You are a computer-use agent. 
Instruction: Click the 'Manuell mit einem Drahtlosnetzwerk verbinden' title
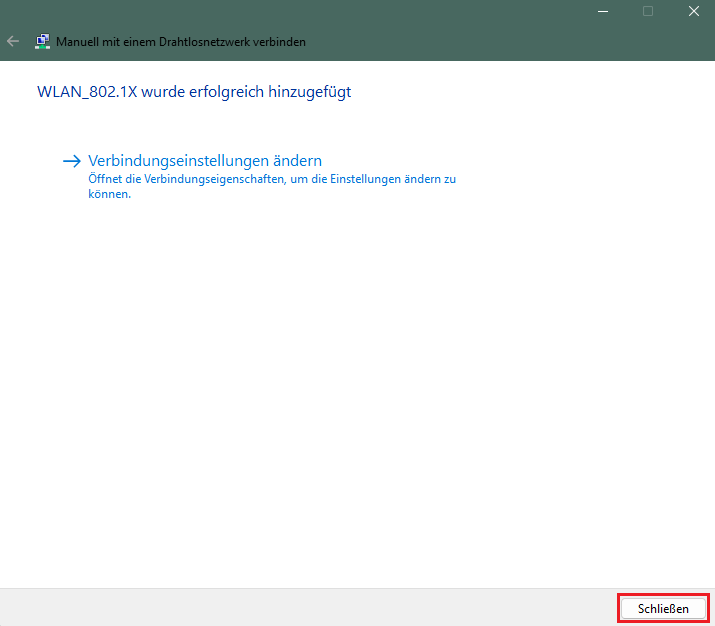point(181,42)
